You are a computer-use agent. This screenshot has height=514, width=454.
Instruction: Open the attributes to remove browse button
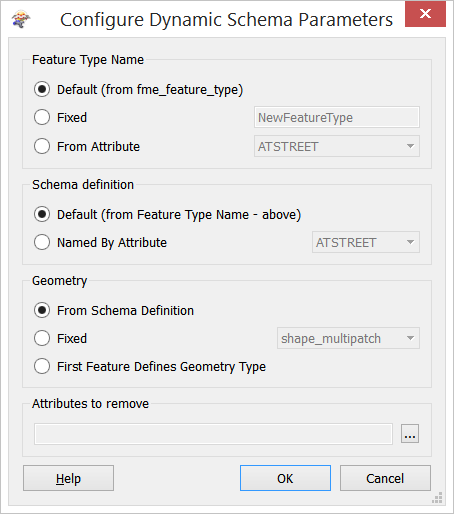click(x=410, y=434)
